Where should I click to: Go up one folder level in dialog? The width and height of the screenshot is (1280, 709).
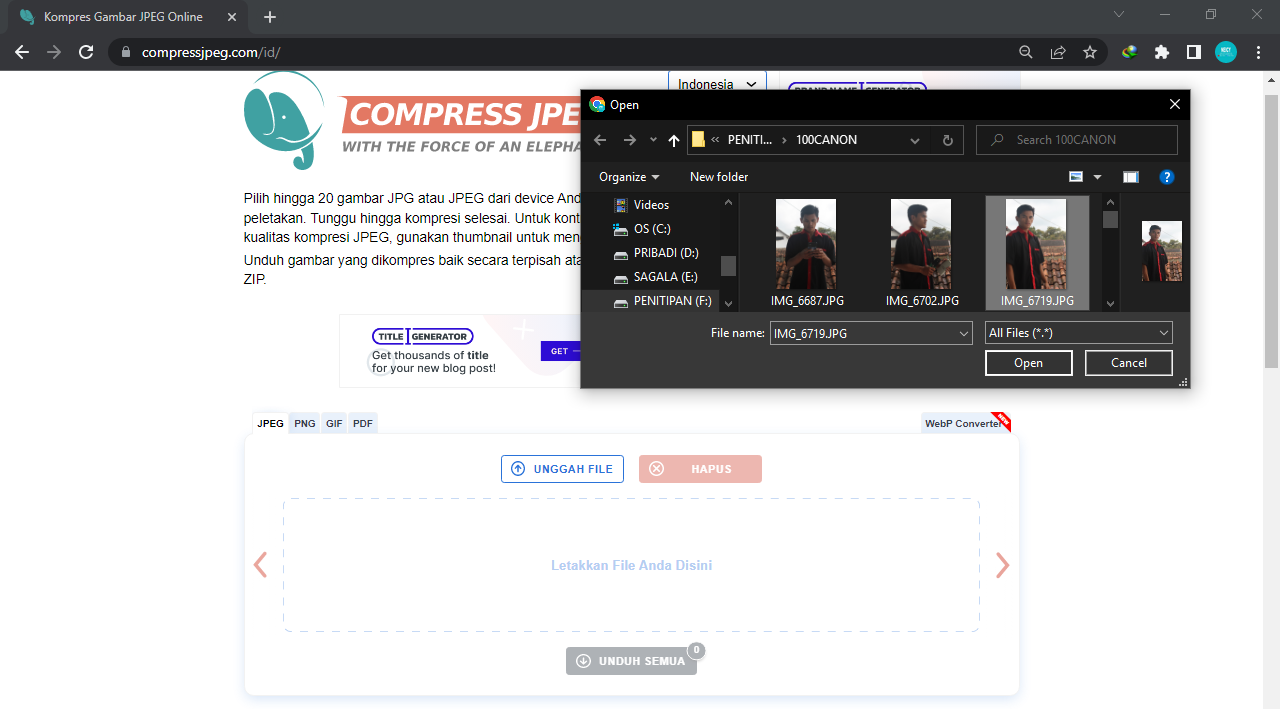(674, 140)
